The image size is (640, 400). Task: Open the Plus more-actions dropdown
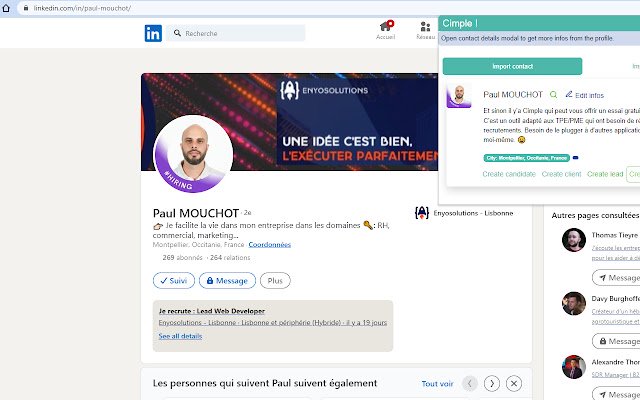tap(275, 281)
